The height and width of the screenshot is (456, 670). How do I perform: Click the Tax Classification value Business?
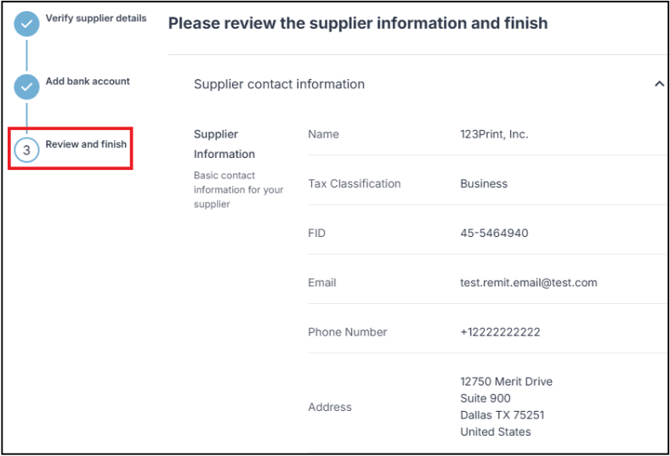click(484, 184)
